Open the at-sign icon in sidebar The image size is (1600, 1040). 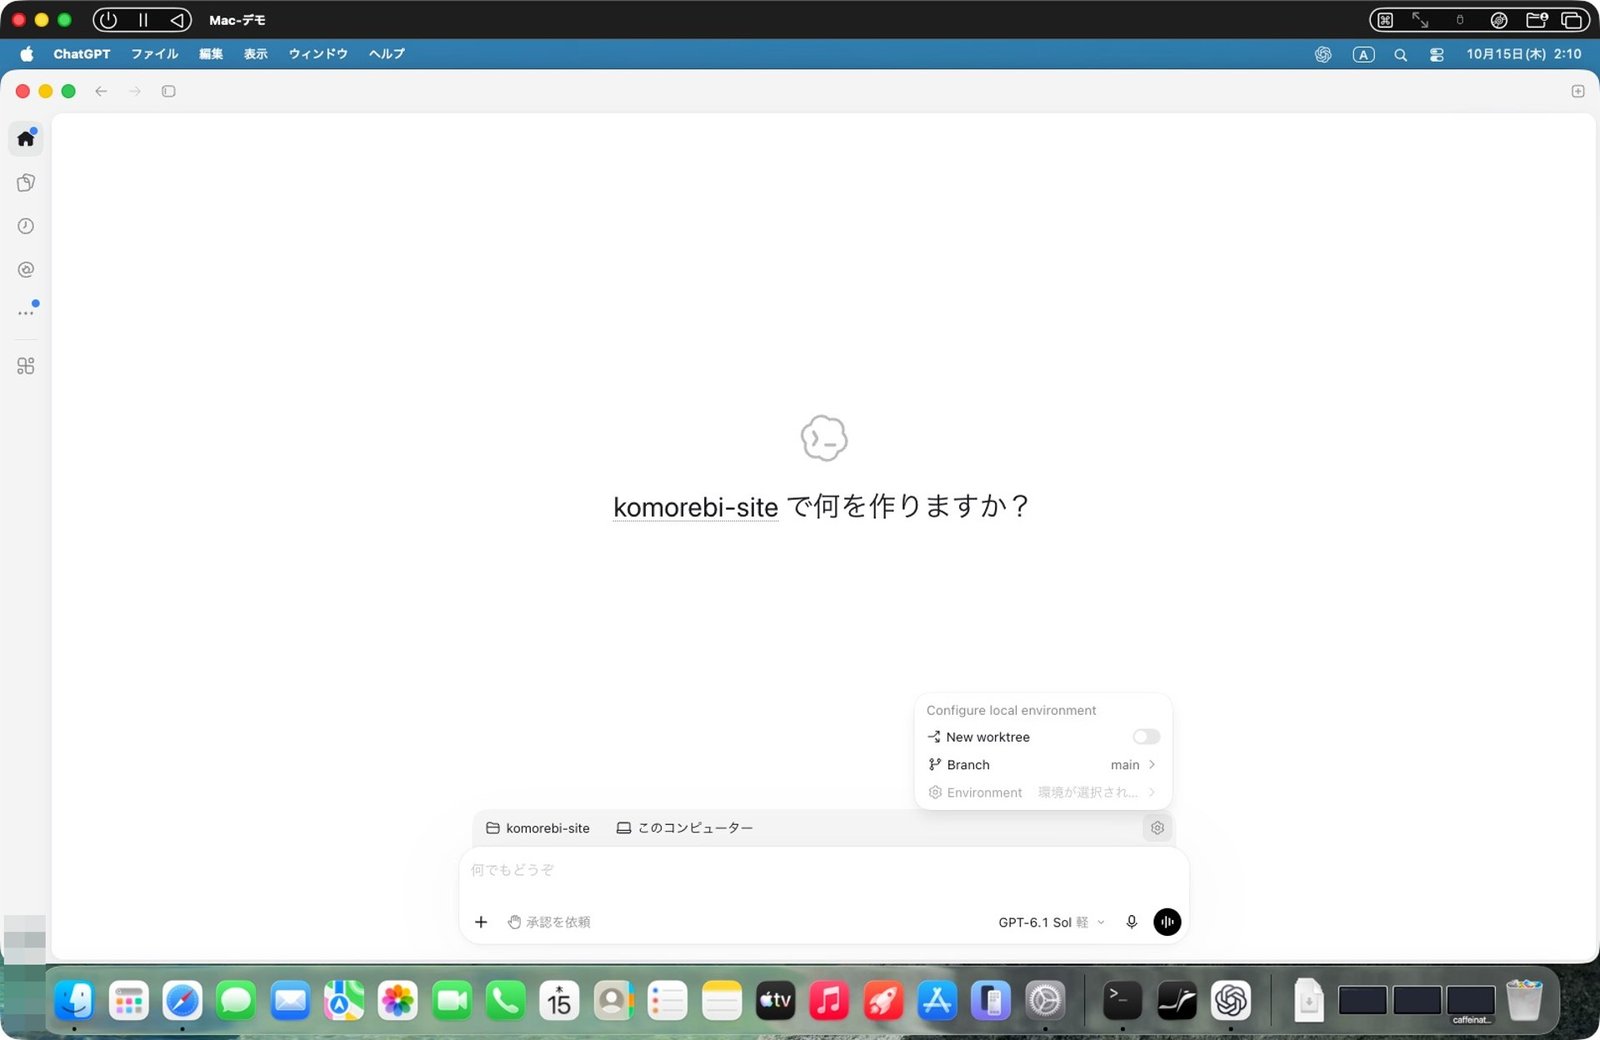(26, 269)
